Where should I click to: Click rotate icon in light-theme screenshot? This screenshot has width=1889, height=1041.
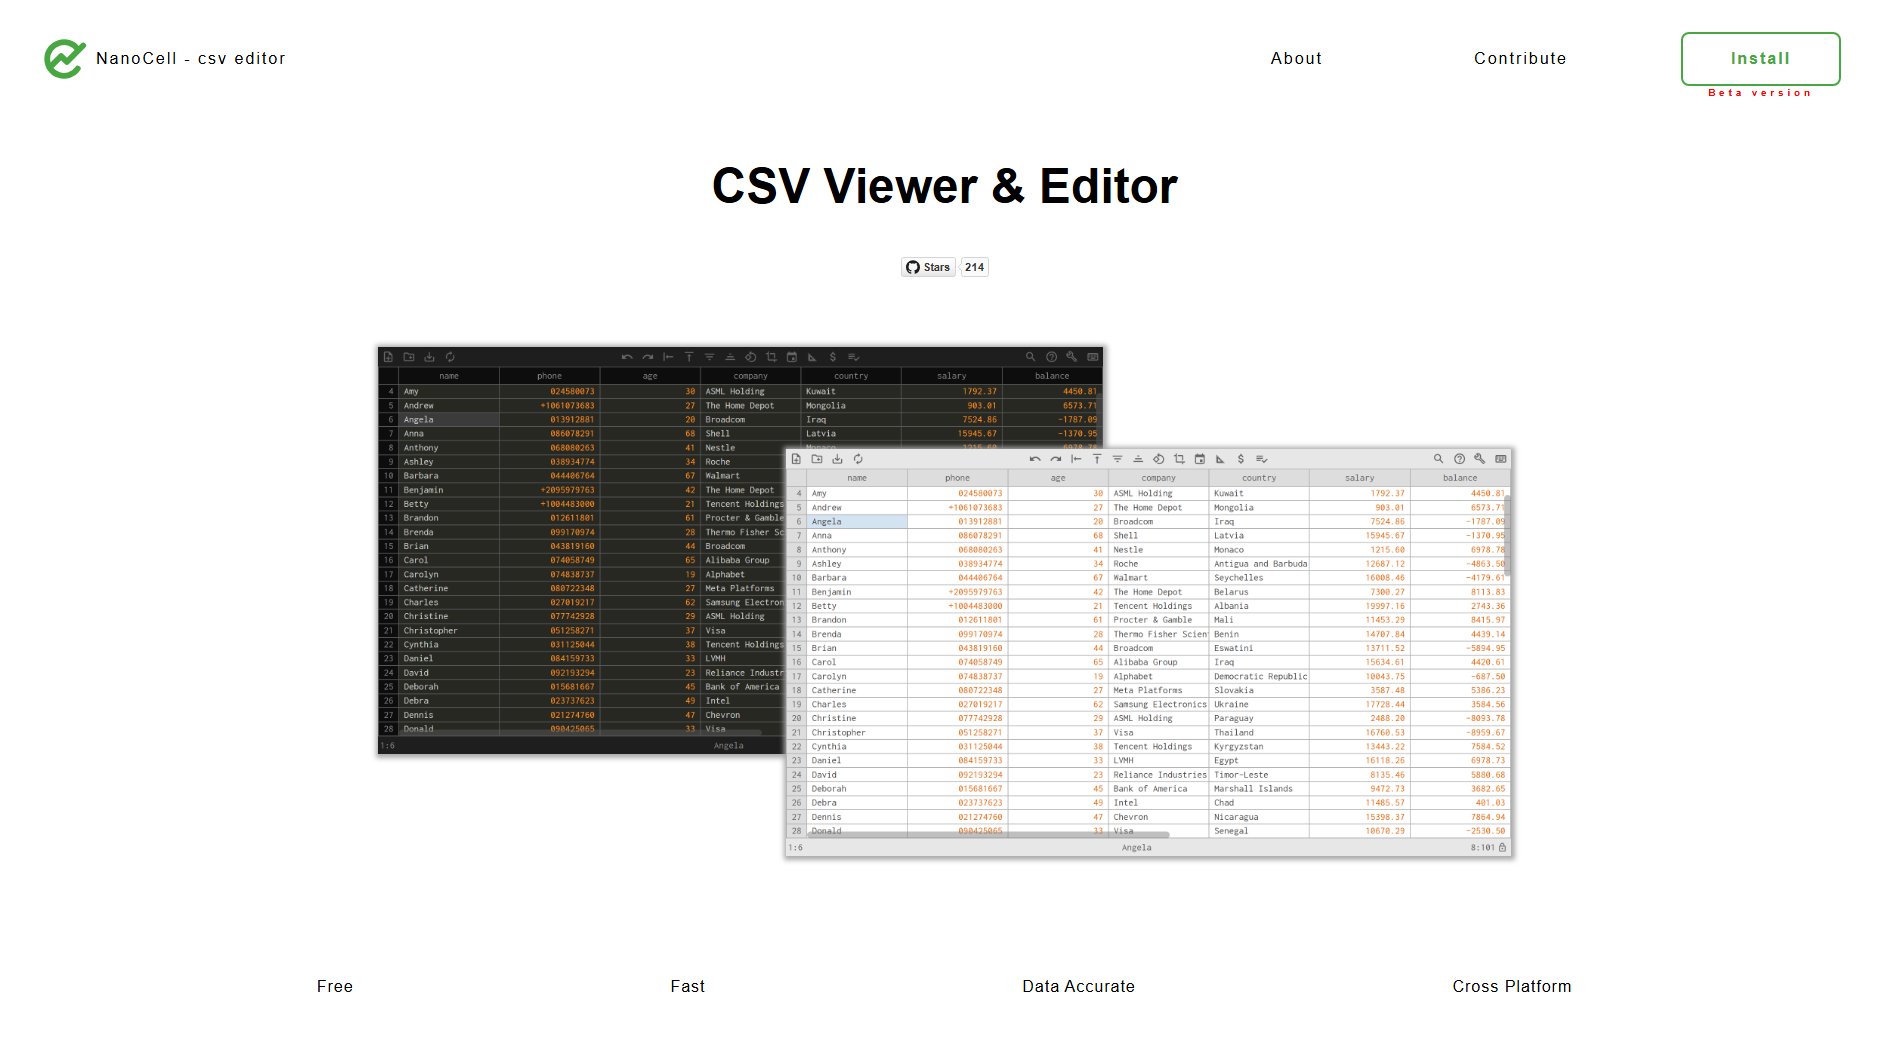click(1159, 459)
